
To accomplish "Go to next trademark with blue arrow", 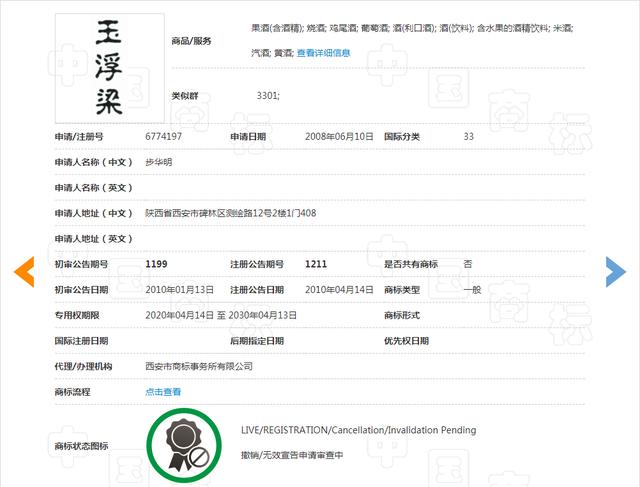I will tap(616, 271).
